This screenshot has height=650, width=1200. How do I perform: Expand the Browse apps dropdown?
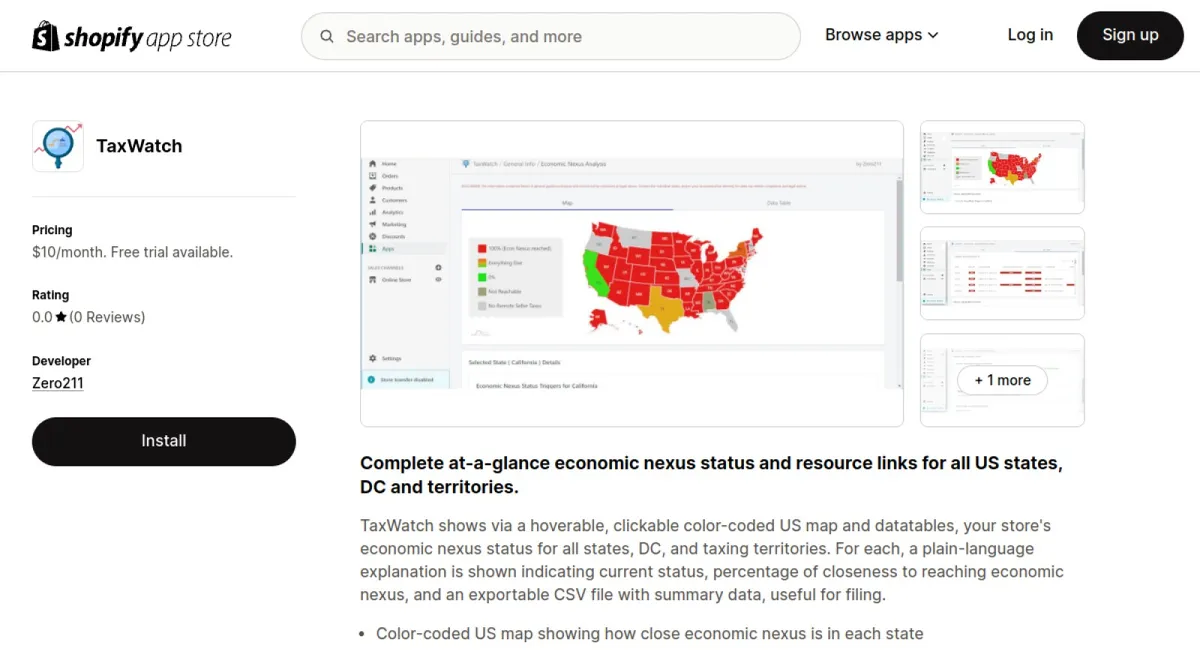point(882,35)
